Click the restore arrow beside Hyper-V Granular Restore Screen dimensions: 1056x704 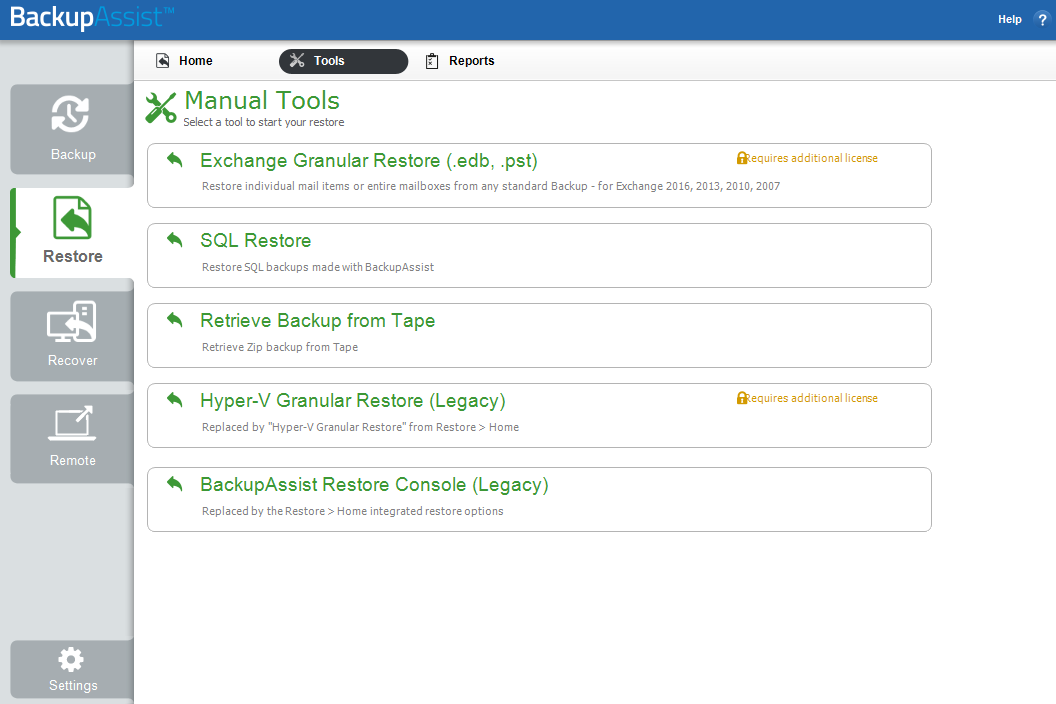tap(175, 399)
